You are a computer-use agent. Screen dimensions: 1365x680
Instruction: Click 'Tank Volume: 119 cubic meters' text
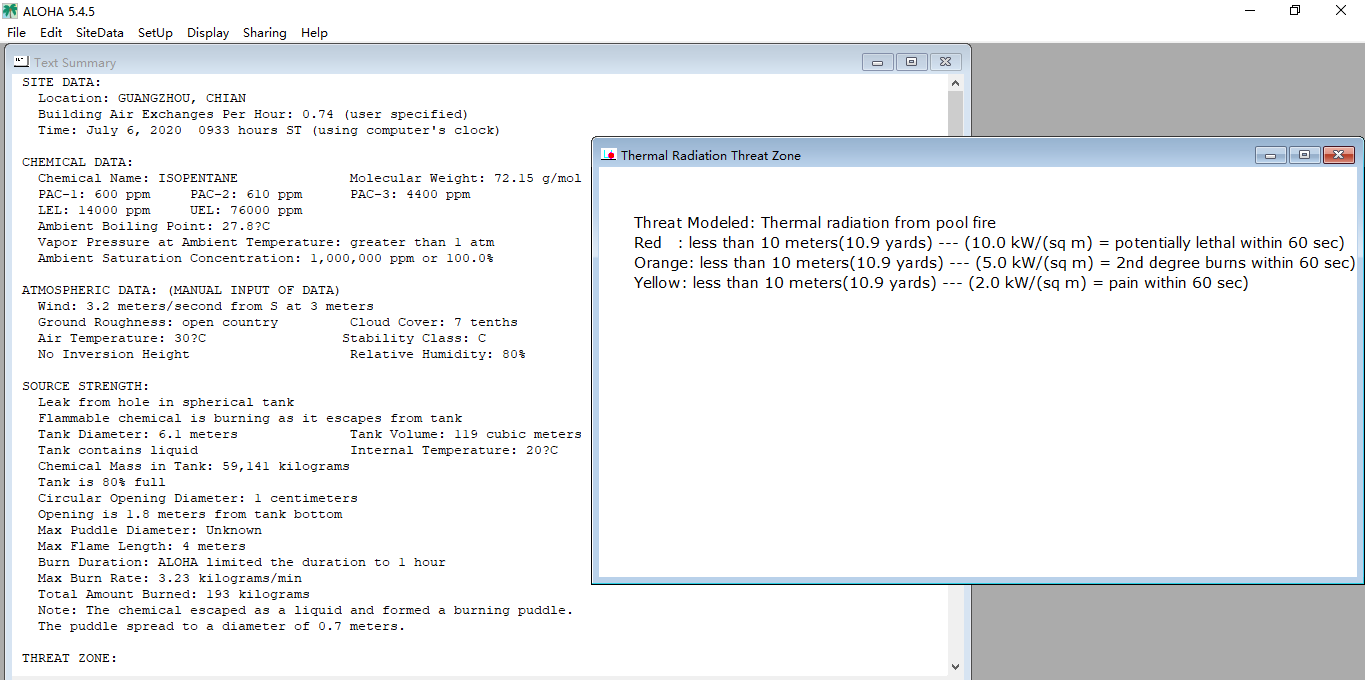466,434
